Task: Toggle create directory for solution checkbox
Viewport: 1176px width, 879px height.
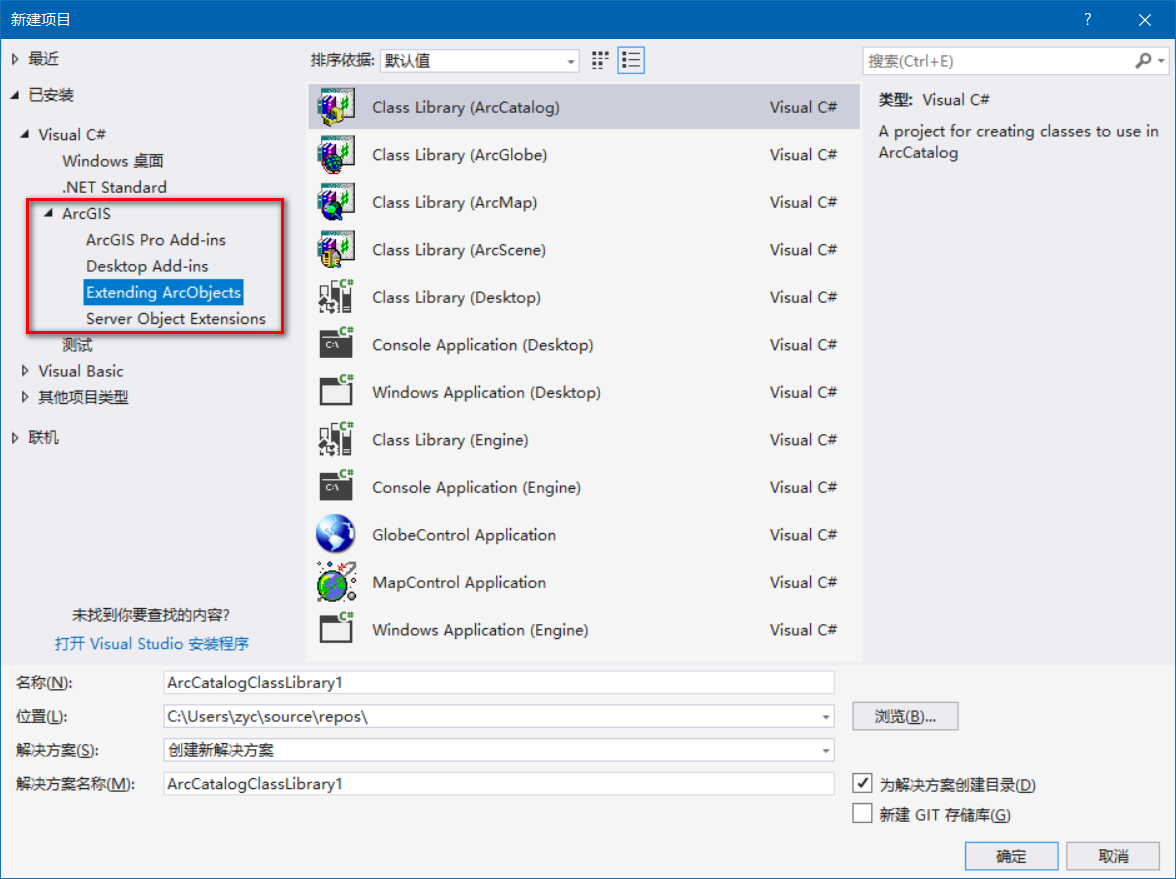Action: pyautogui.click(x=862, y=784)
